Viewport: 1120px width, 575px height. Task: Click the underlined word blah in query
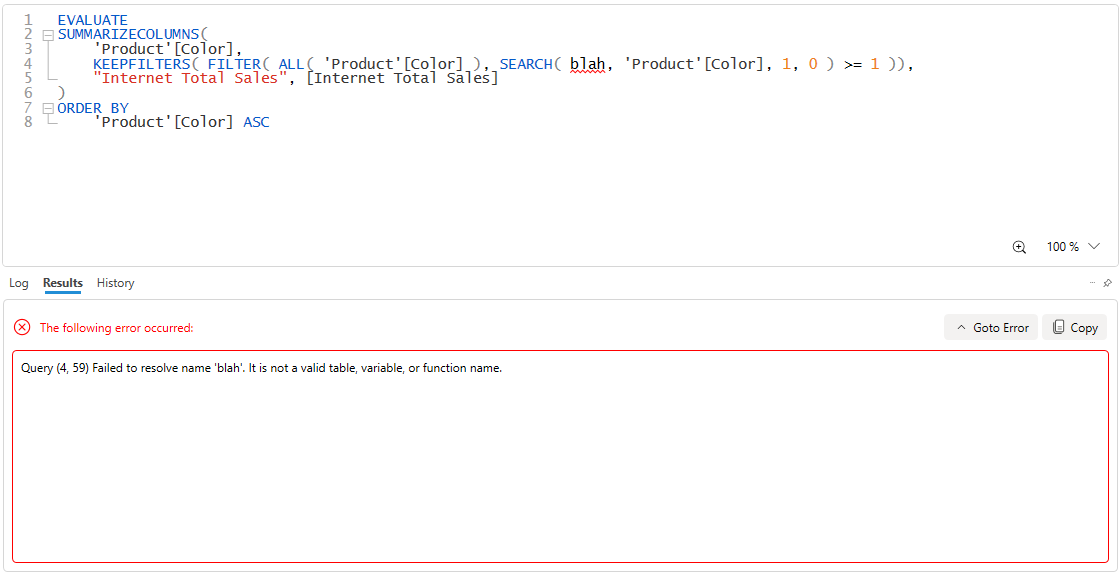pos(588,64)
